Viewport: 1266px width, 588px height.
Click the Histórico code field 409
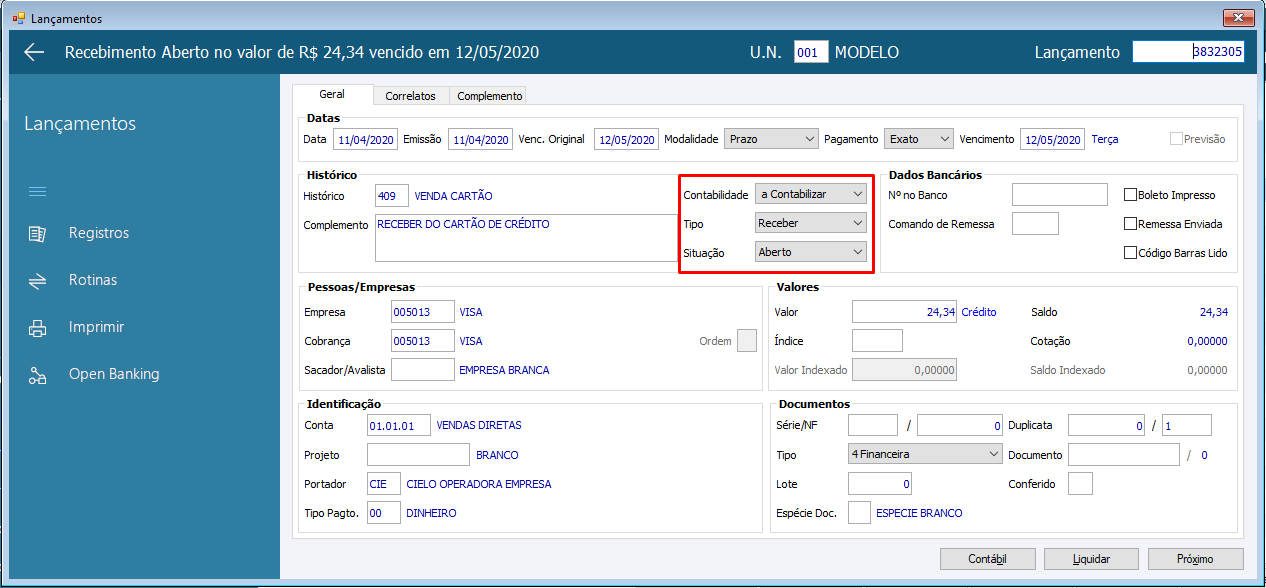[391, 196]
